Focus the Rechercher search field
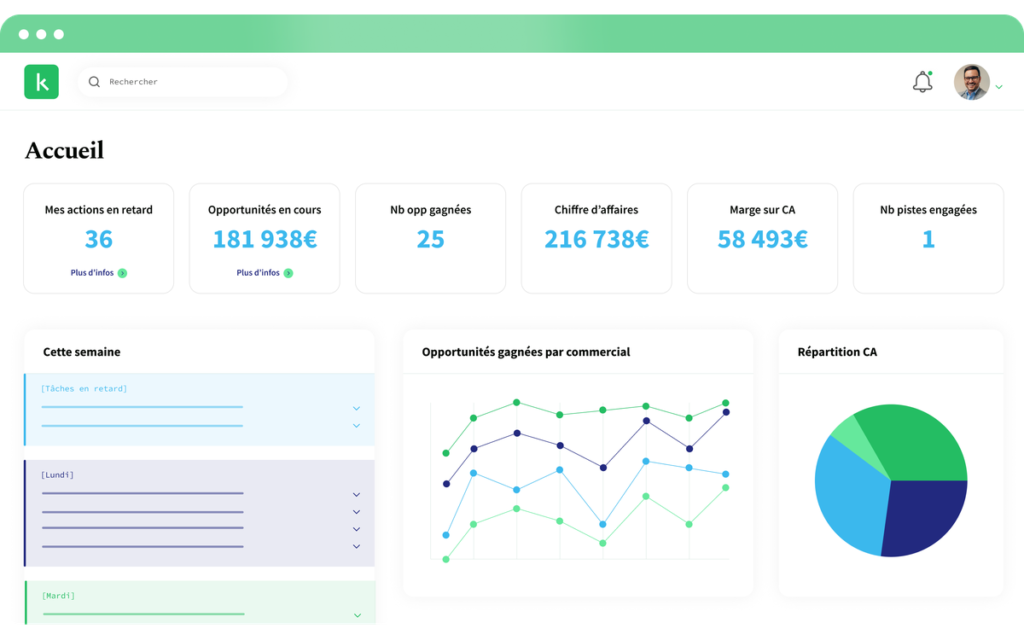1024x640 pixels. pos(183,82)
